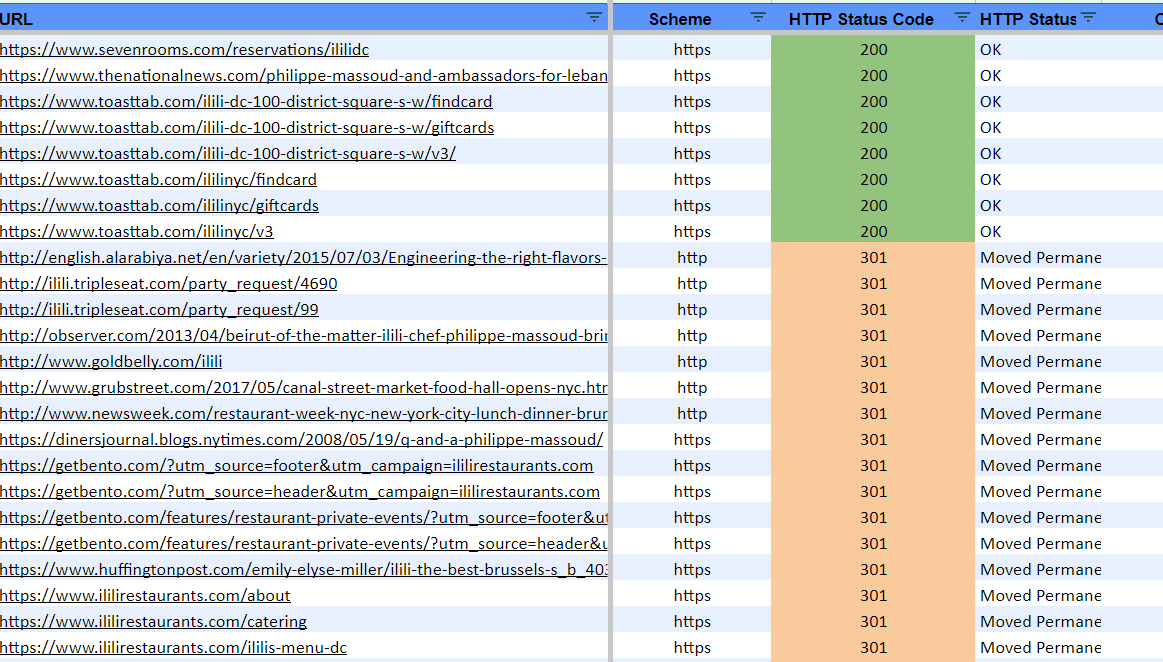Open the tripleseat party_request/4690 link
This screenshot has height=662, width=1163.
click(x=168, y=283)
